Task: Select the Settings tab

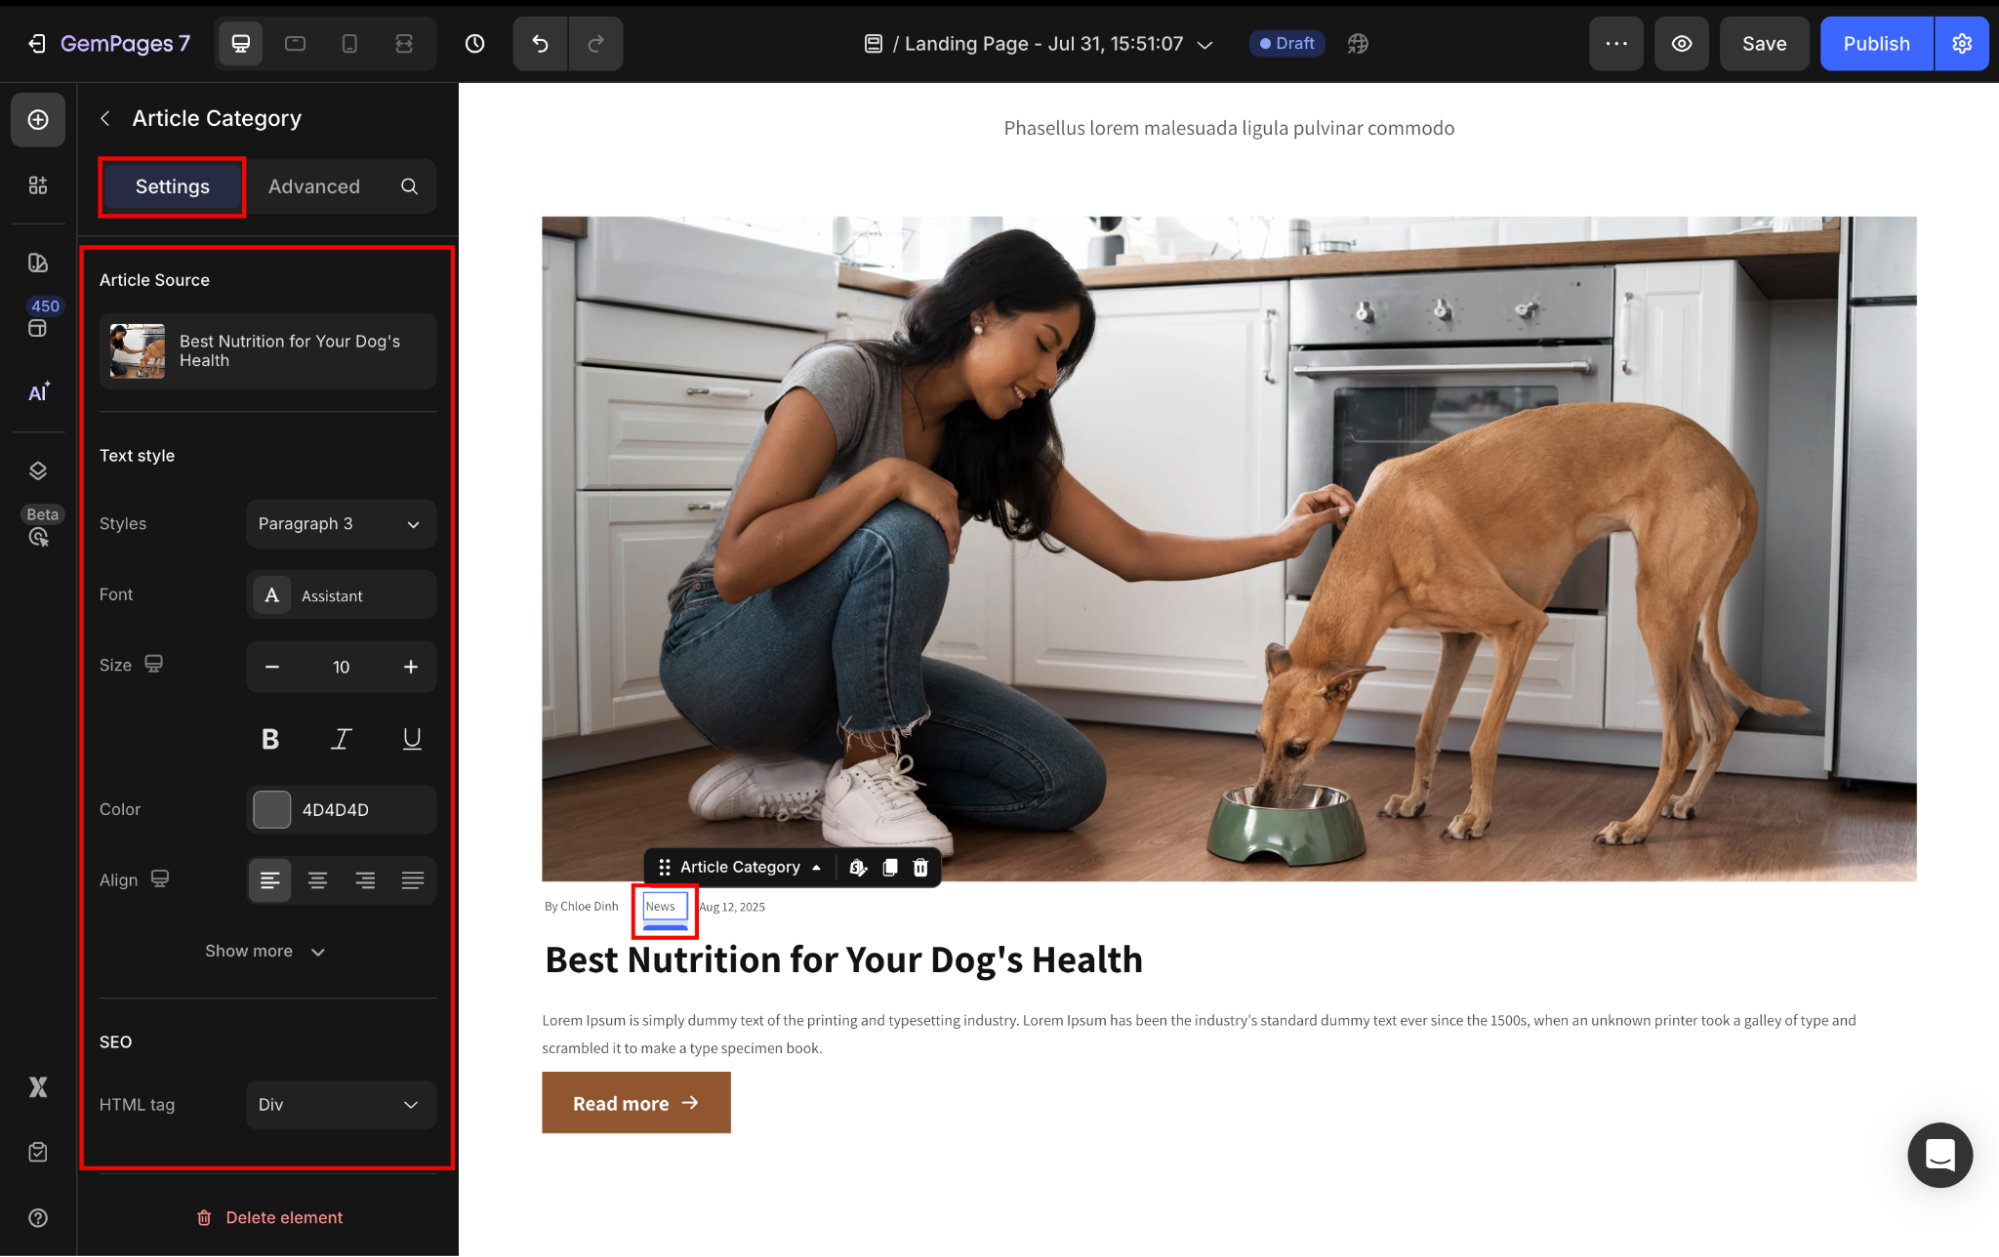Action: click(172, 186)
